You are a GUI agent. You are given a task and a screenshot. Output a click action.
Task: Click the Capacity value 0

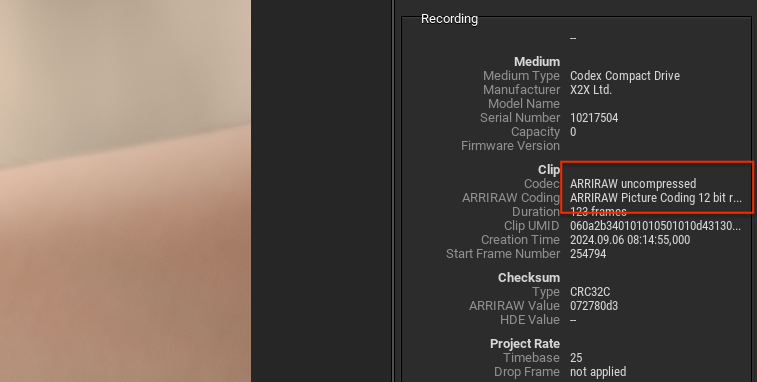573,132
